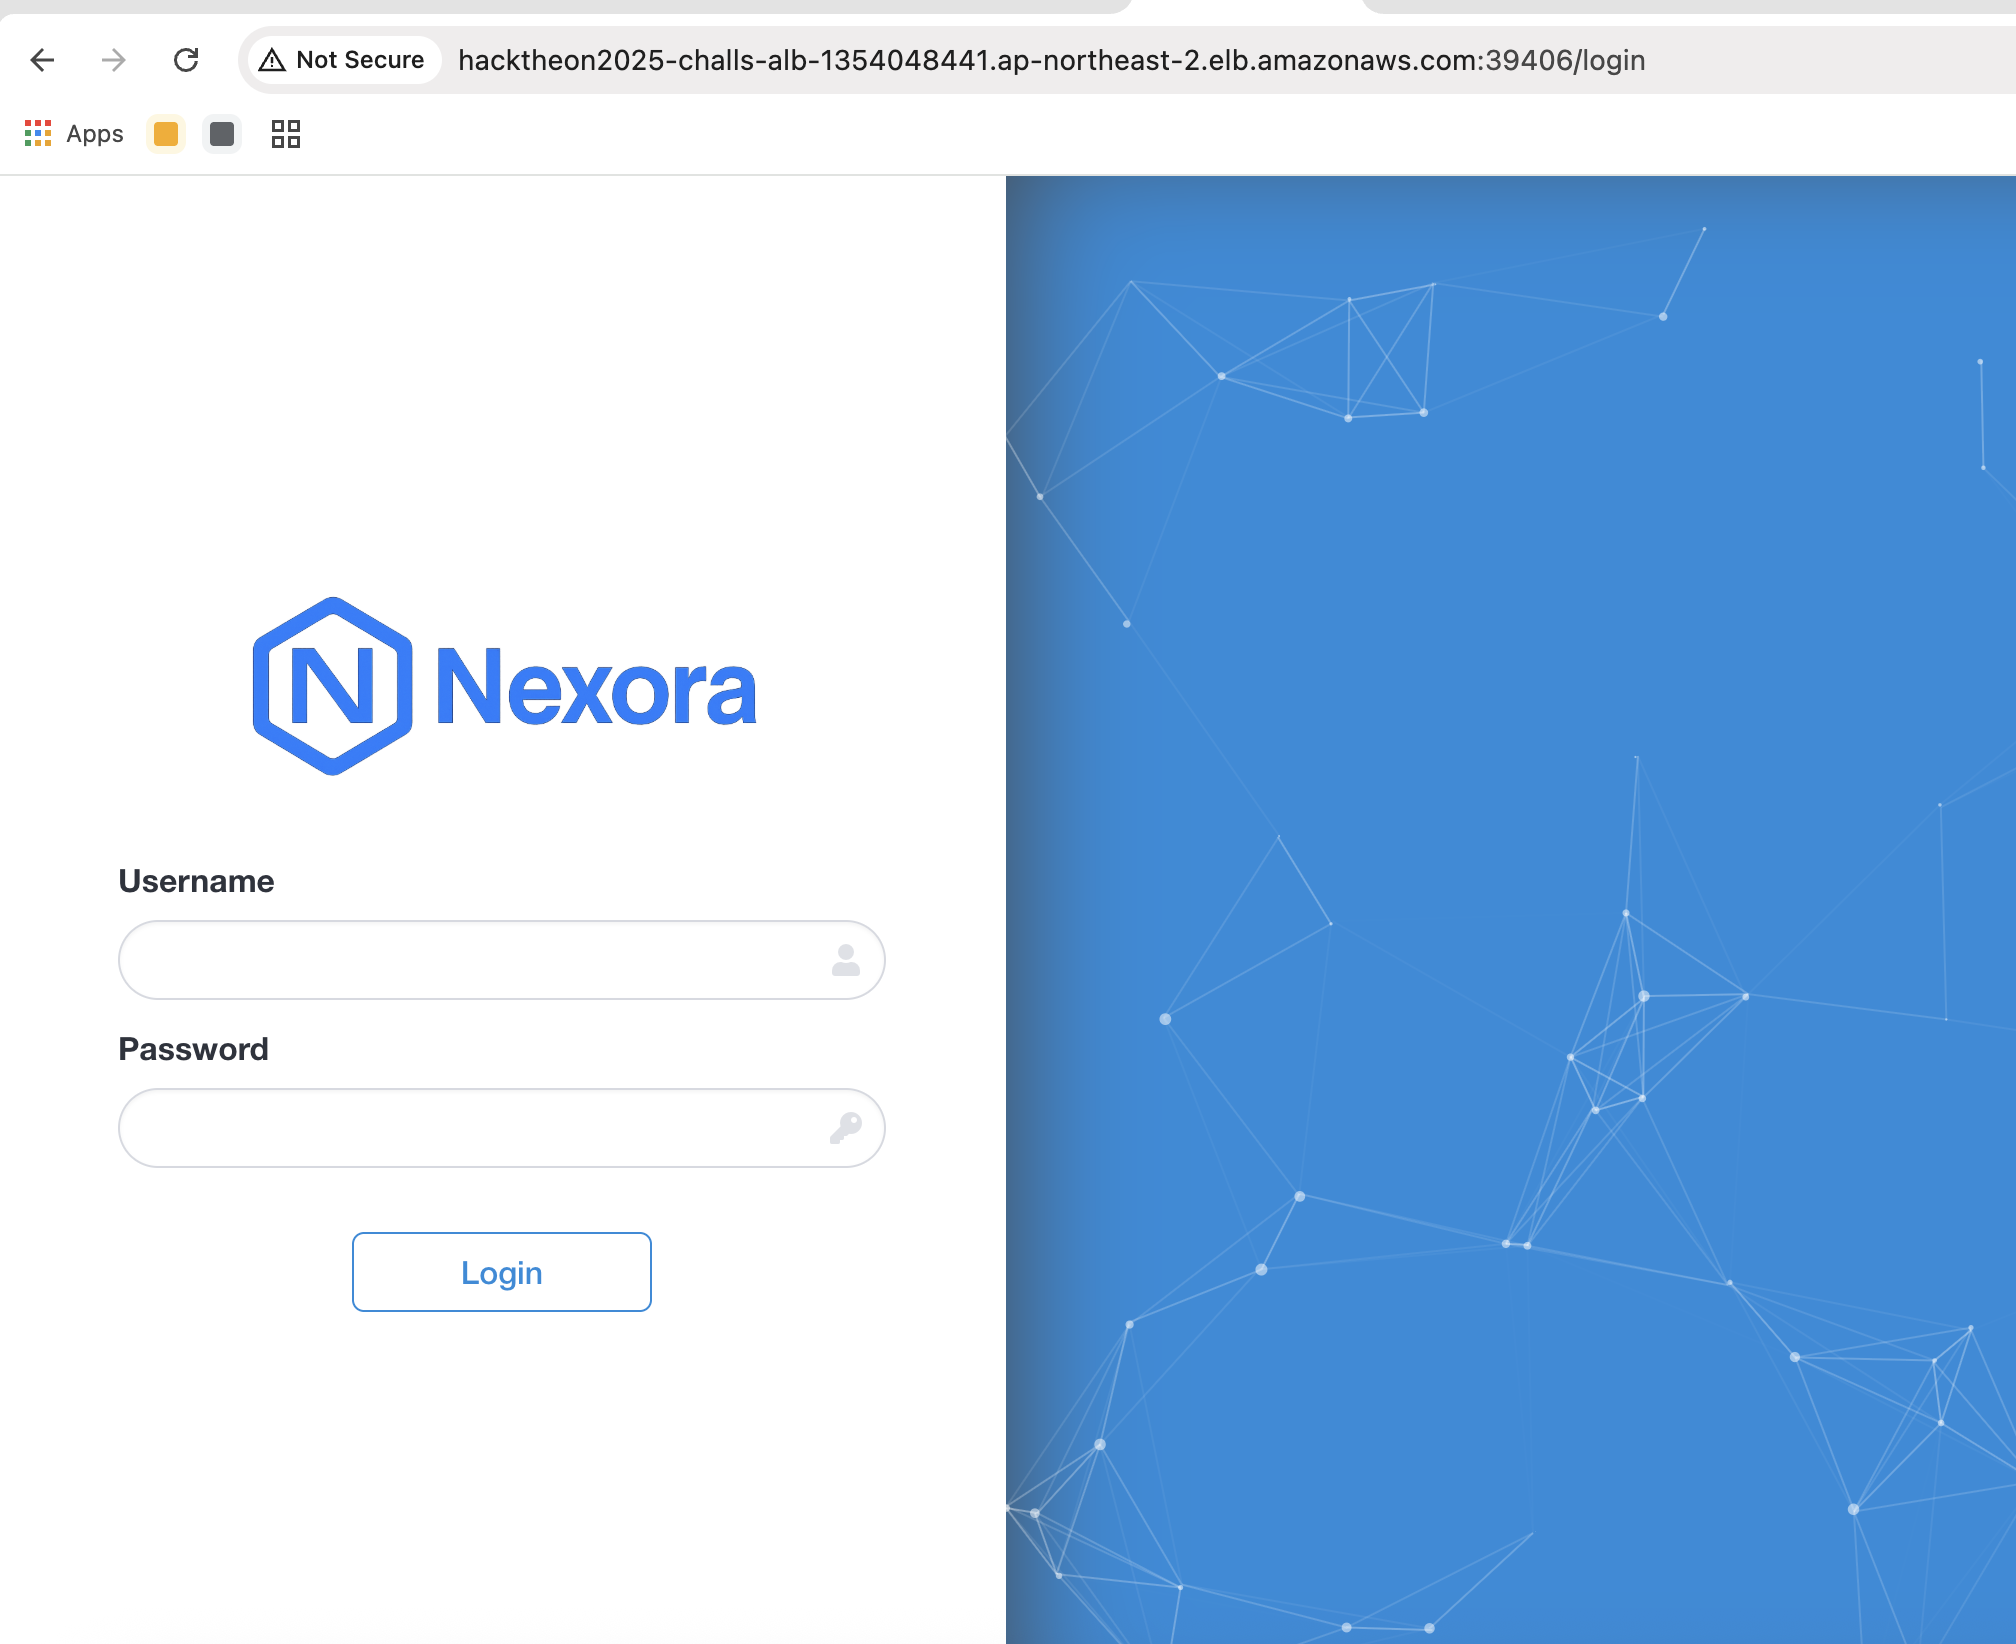
Task: Submit the form with Login button
Action: [502, 1272]
